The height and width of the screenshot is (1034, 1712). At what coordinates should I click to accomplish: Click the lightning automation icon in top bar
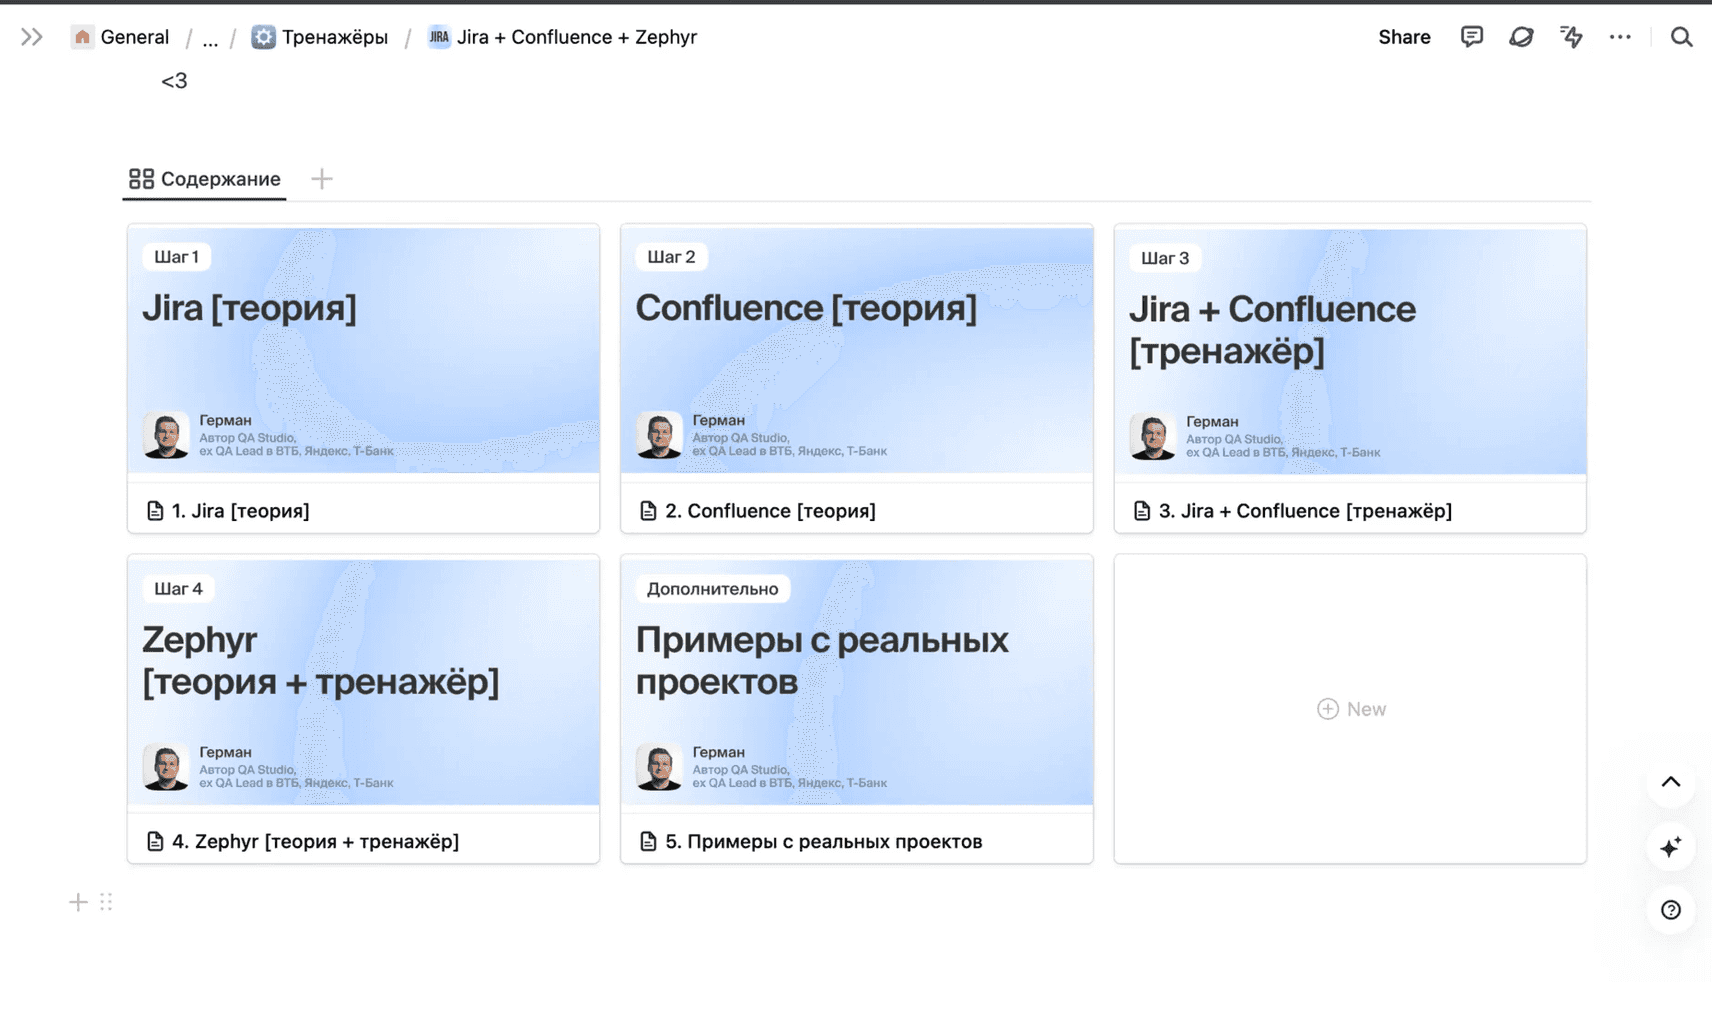(x=1571, y=37)
